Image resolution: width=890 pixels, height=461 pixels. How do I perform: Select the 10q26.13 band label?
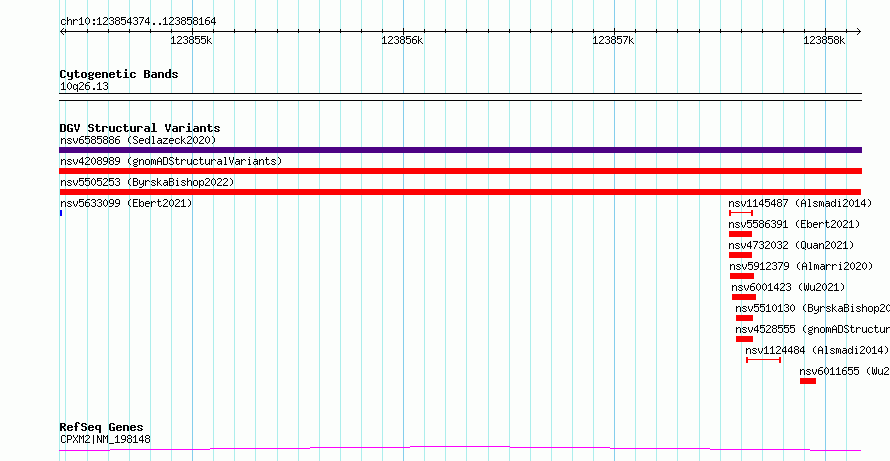pos(84,87)
